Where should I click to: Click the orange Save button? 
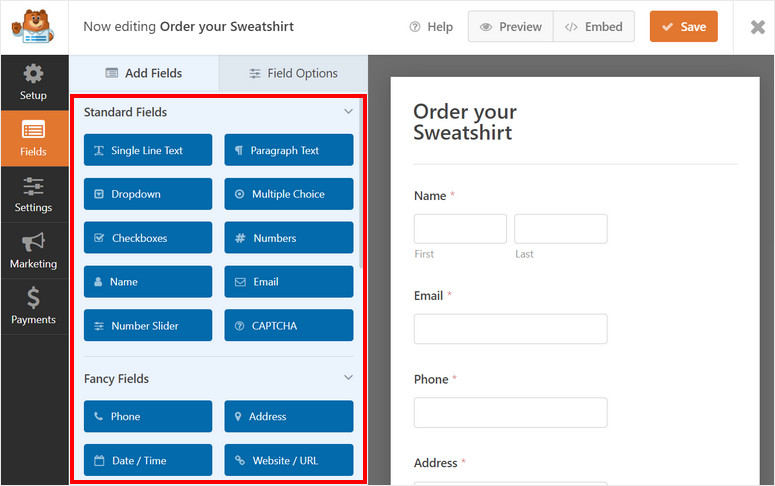683,27
